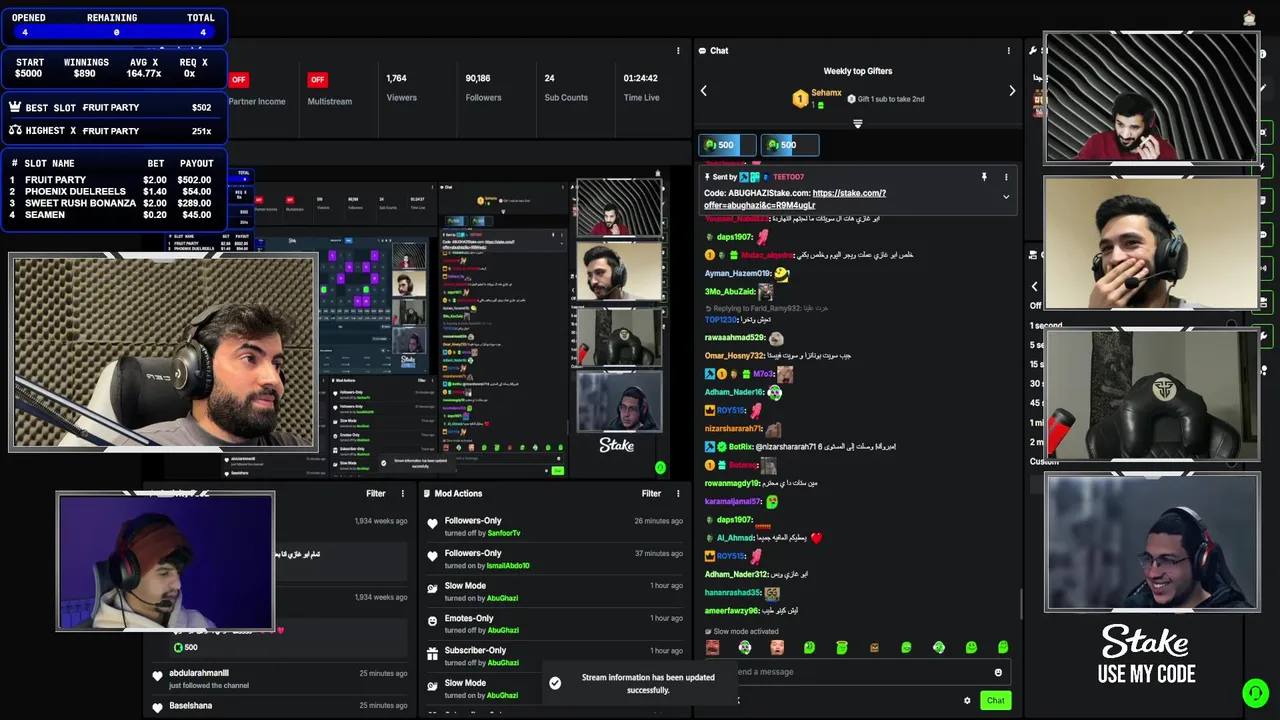This screenshot has width=1280, height=720.
Task: Click the Followers count 90,186
Action: coord(478,78)
